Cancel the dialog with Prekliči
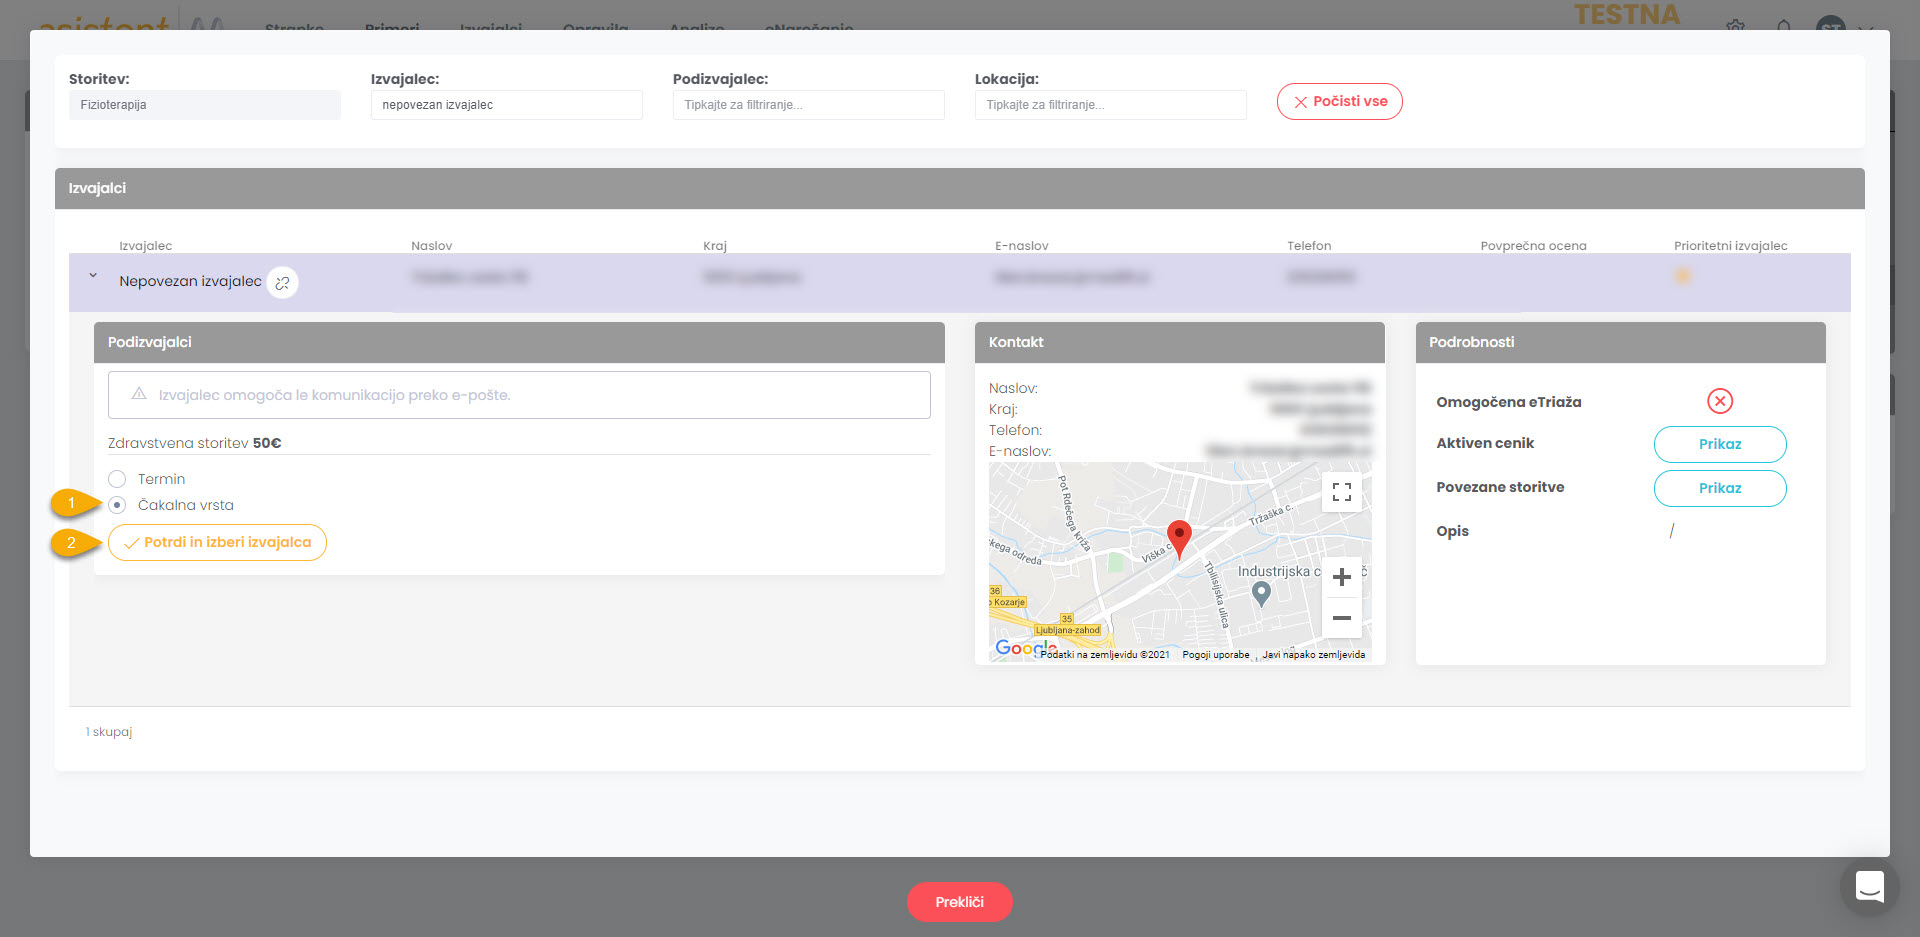Viewport: 1920px width, 937px height. [959, 902]
